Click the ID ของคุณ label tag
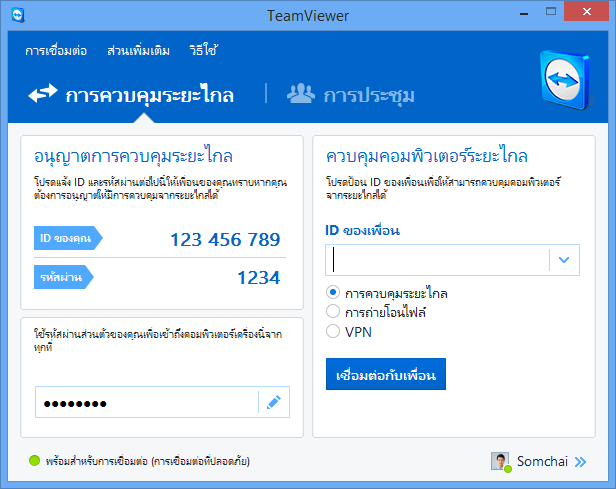 [68, 238]
